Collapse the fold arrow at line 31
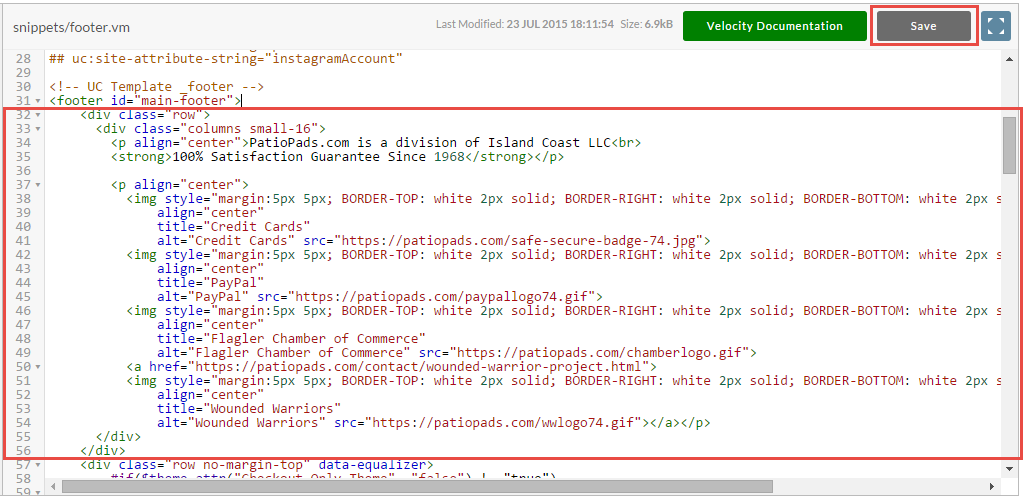1024x501 pixels. pos(38,101)
